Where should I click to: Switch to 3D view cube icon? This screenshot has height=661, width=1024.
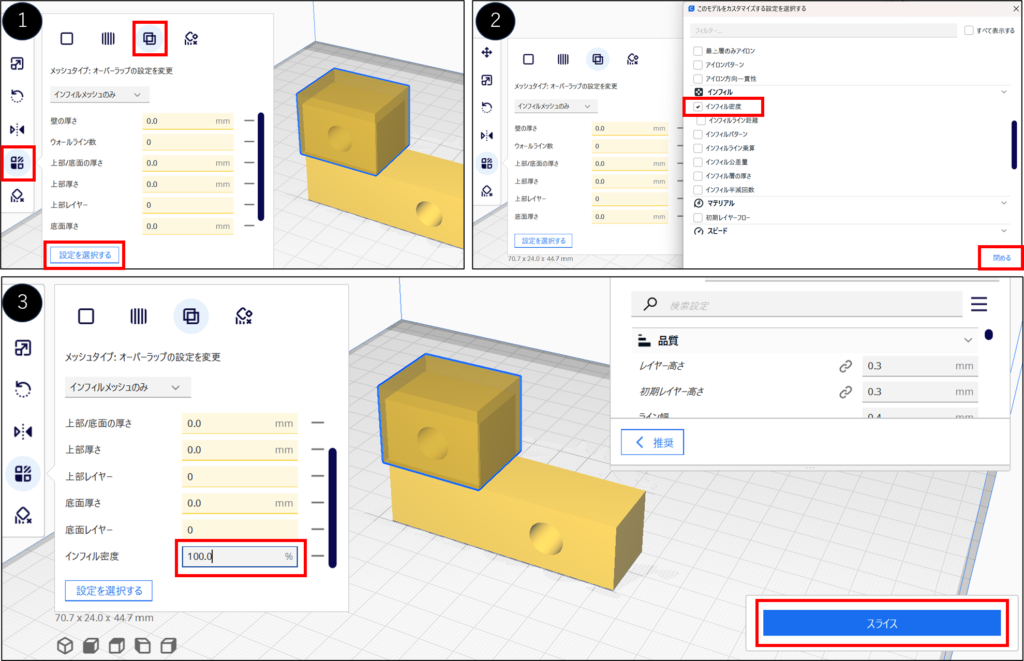(x=65, y=645)
